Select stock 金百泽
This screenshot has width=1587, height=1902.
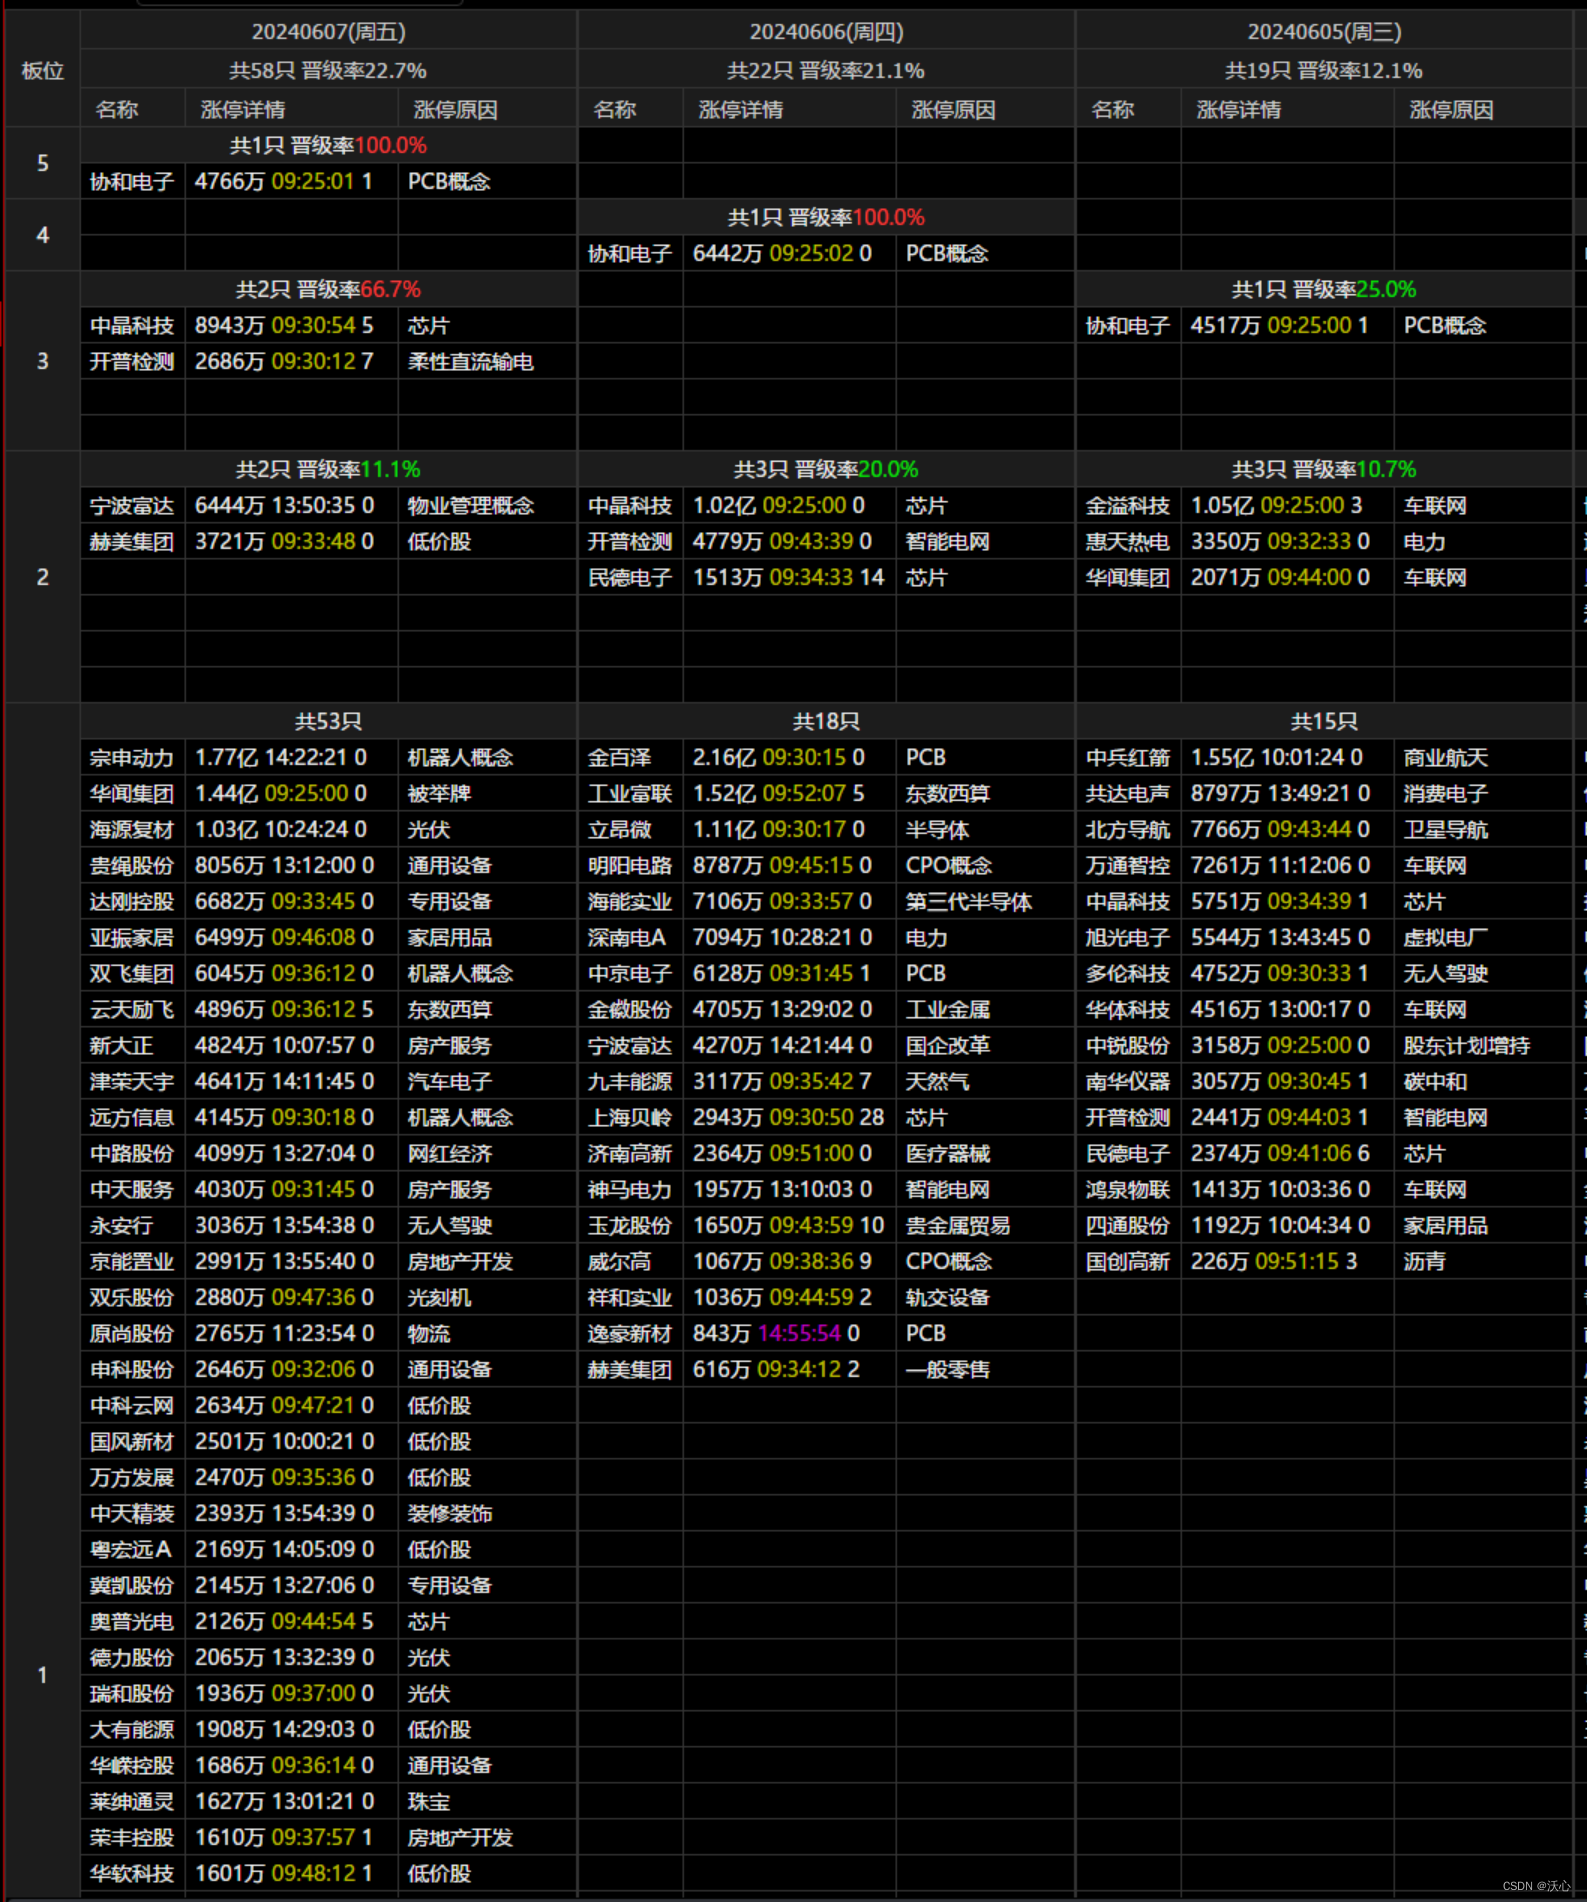click(x=619, y=758)
